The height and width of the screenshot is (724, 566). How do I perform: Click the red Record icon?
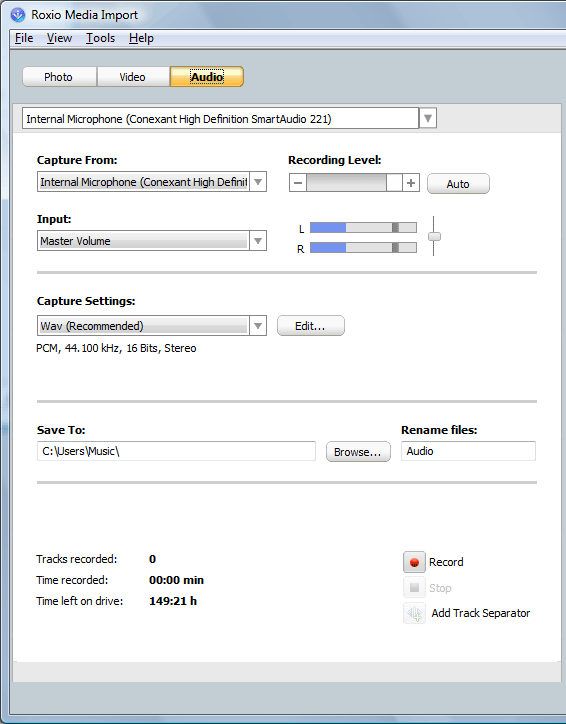click(x=414, y=562)
